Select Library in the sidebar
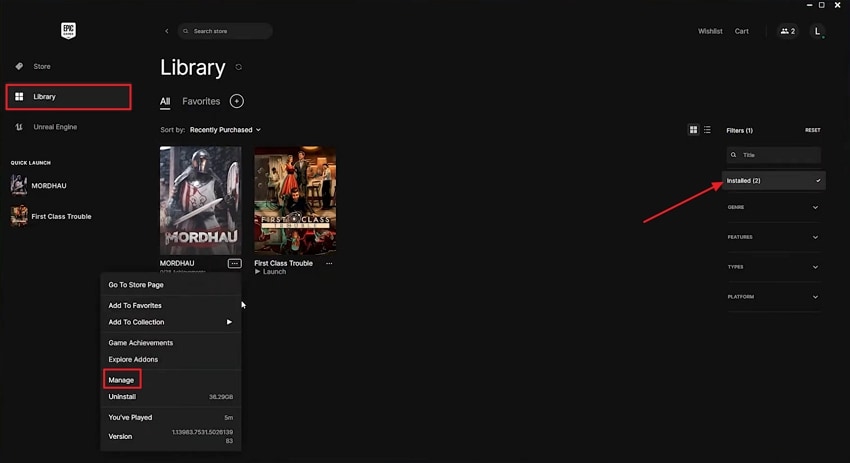The image size is (850, 463). pos(68,97)
